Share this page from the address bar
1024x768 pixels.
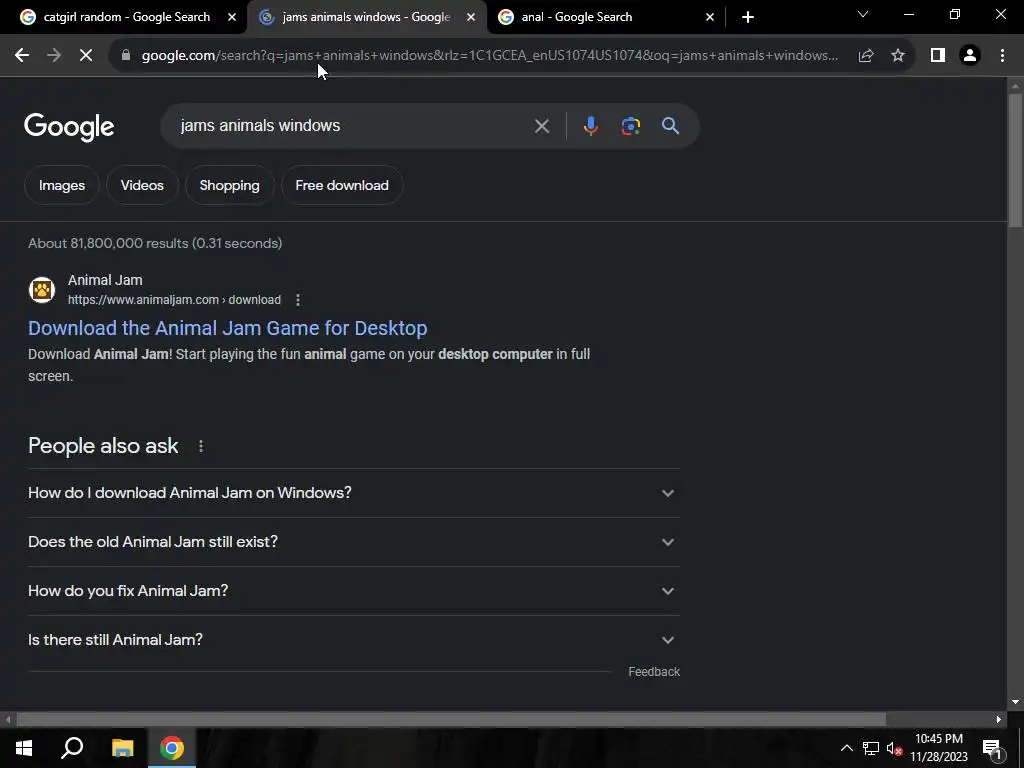(866, 56)
